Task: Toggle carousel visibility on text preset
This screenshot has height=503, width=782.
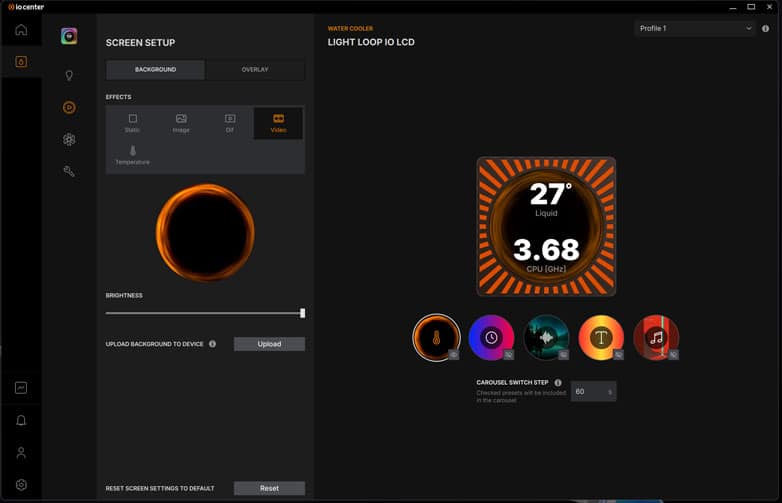Action: 618,354
